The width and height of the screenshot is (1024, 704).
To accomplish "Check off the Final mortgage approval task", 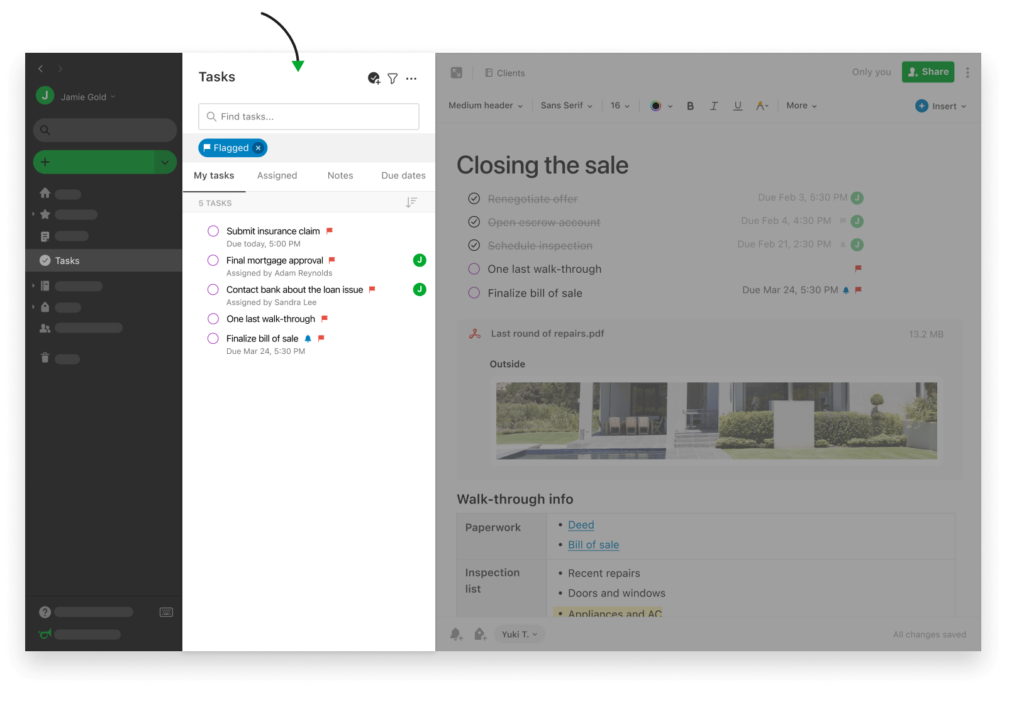I will point(212,260).
